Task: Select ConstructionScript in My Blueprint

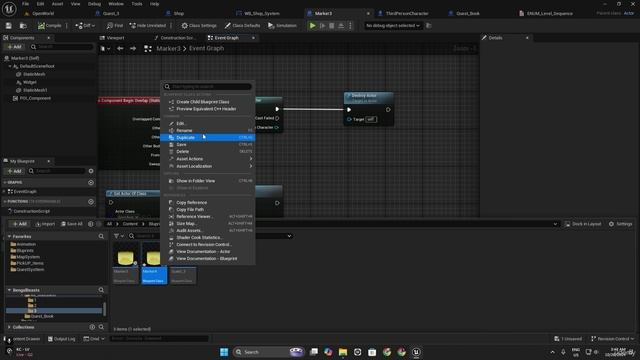Action: [x=31, y=211]
